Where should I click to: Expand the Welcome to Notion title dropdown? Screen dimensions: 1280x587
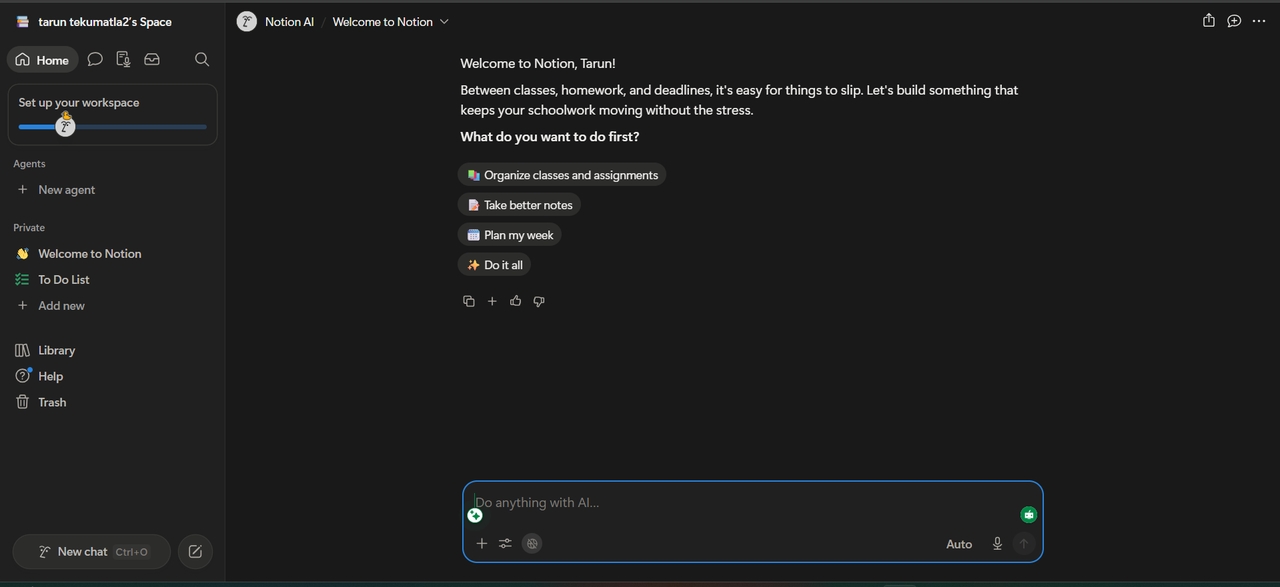(x=444, y=22)
